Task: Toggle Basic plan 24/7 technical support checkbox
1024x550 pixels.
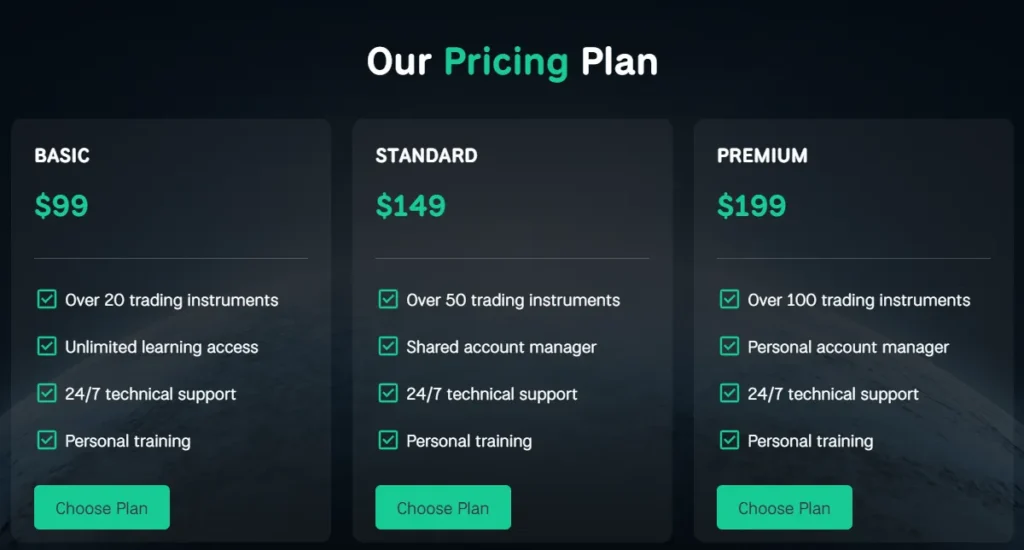Action: pyautogui.click(x=47, y=393)
